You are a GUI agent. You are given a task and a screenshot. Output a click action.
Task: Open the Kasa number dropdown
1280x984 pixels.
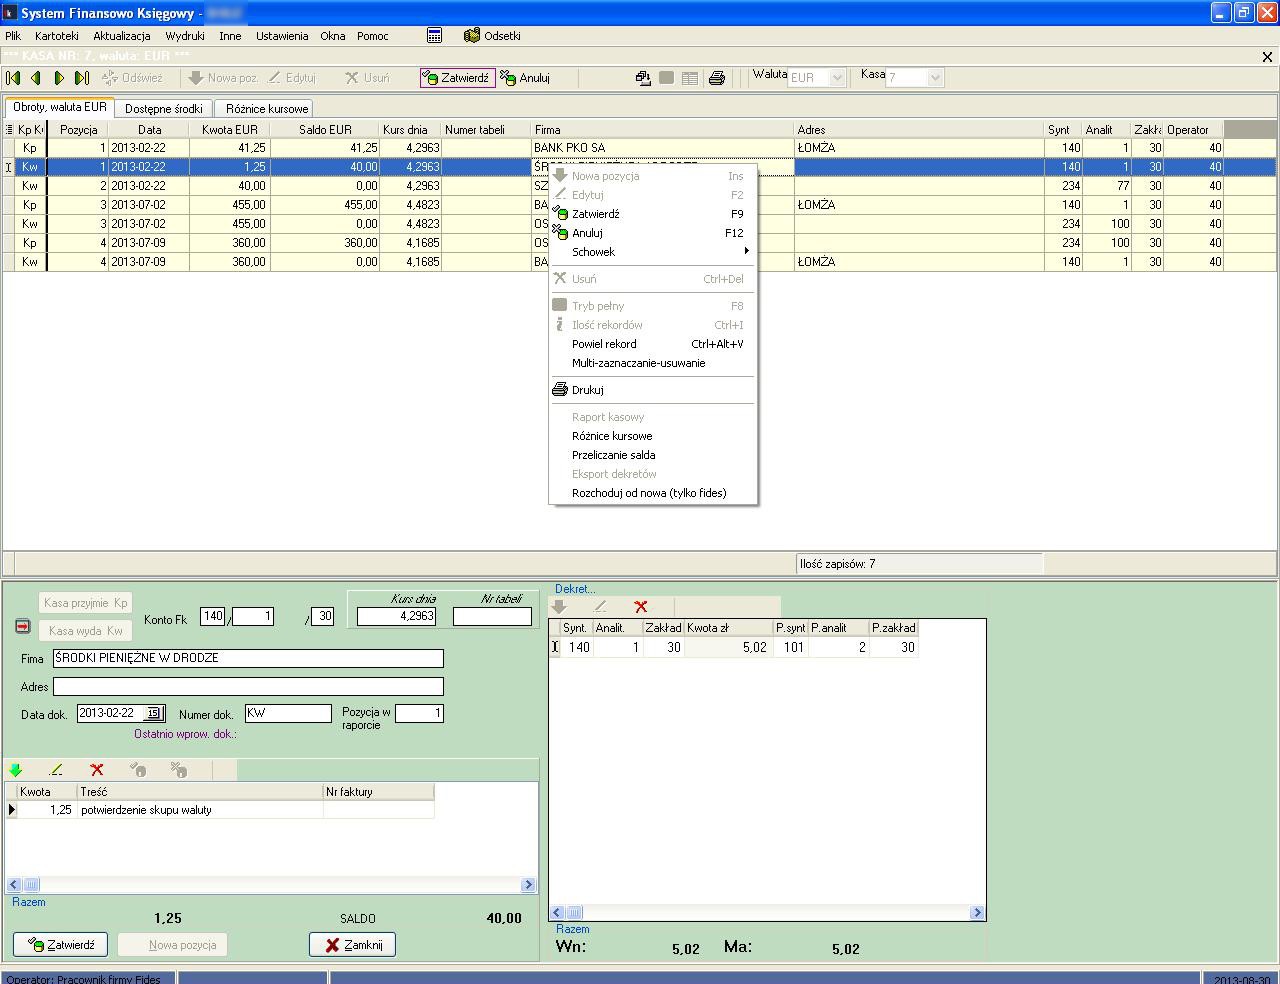[x=935, y=77]
